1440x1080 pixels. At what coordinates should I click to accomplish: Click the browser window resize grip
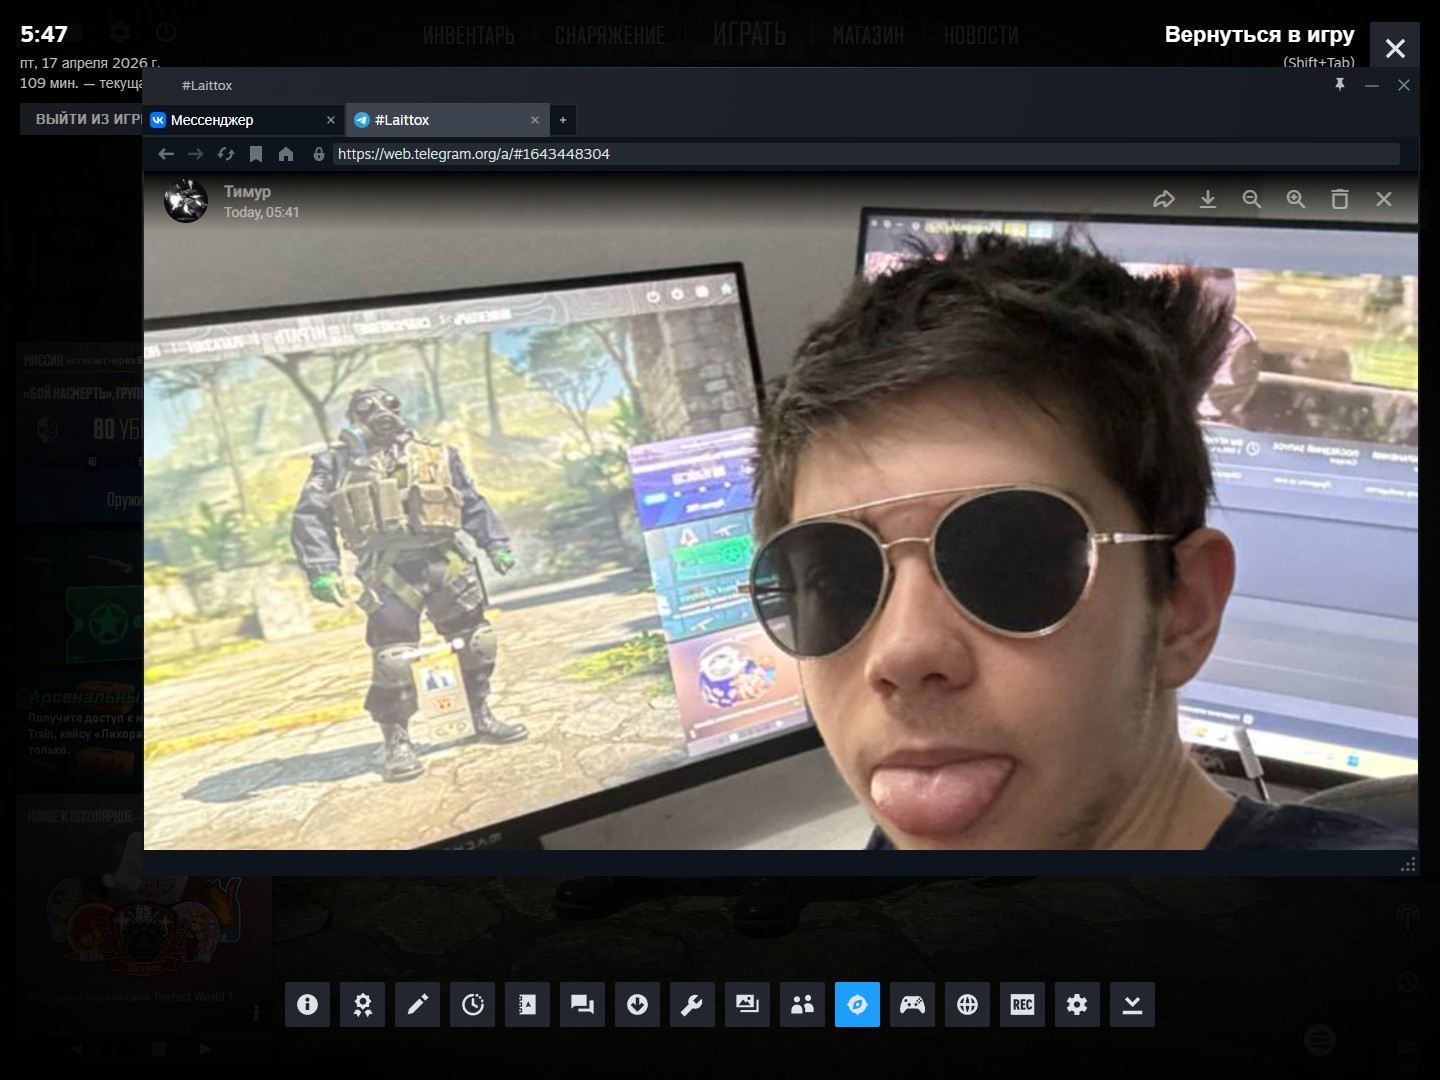point(1408,864)
